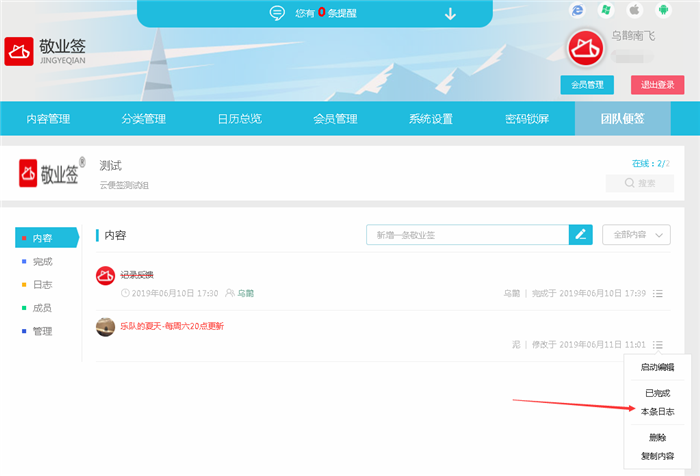This screenshot has width=700, height=476.
Task: Select 内容 in the left sidebar
Action: click(47, 238)
